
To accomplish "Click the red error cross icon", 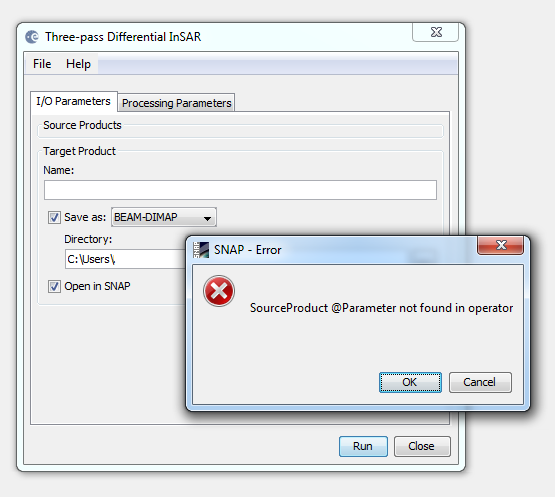I will tap(219, 291).
